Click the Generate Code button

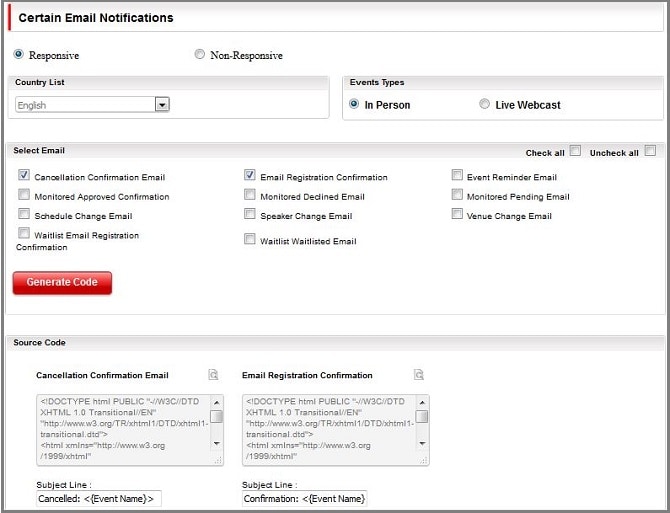click(62, 282)
